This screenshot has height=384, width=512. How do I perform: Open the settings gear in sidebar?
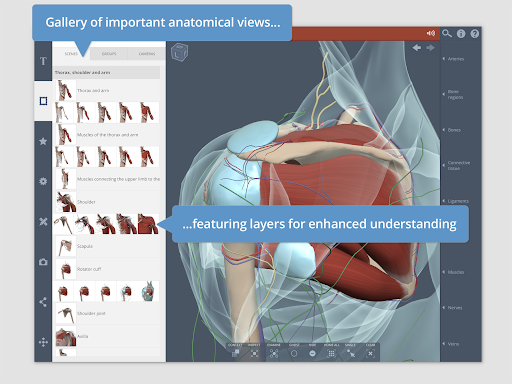pyautogui.click(x=43, y=181)
